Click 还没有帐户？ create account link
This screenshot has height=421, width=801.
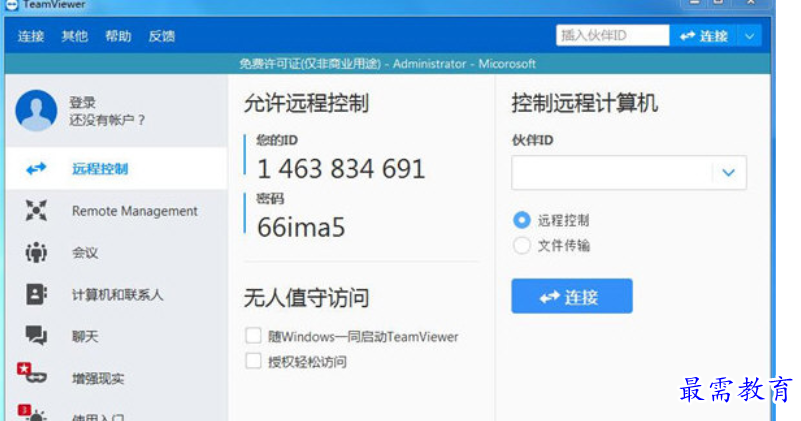107,121
